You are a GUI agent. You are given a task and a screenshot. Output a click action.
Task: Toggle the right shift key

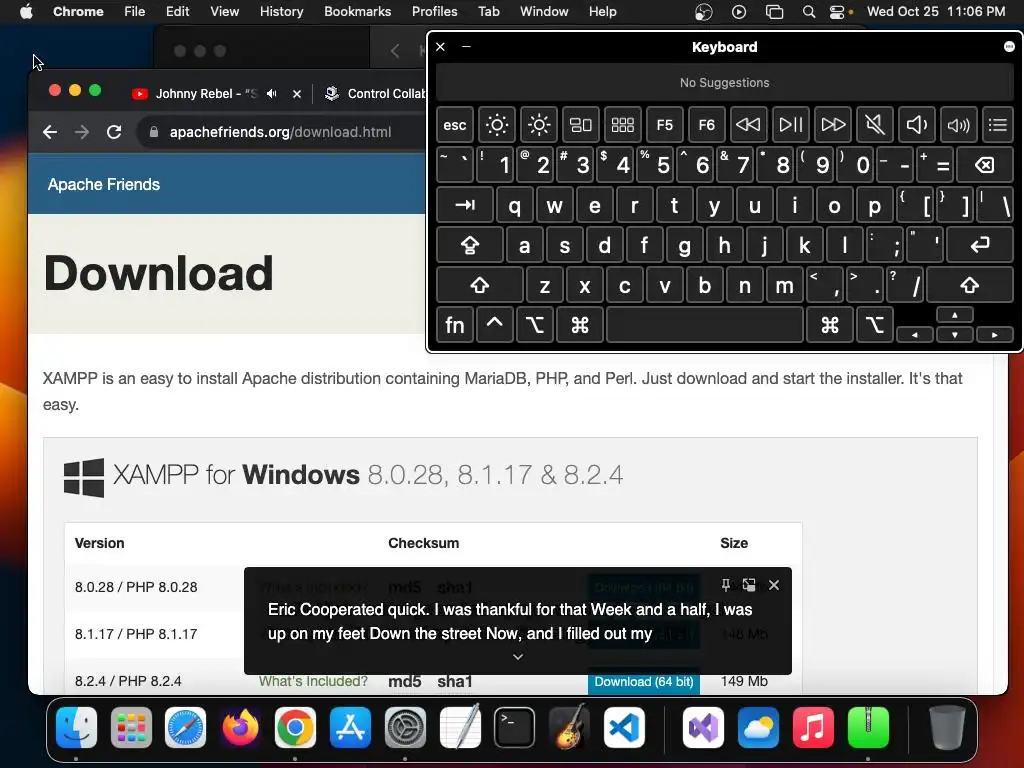pyautogui.click(x=970, y=285)
